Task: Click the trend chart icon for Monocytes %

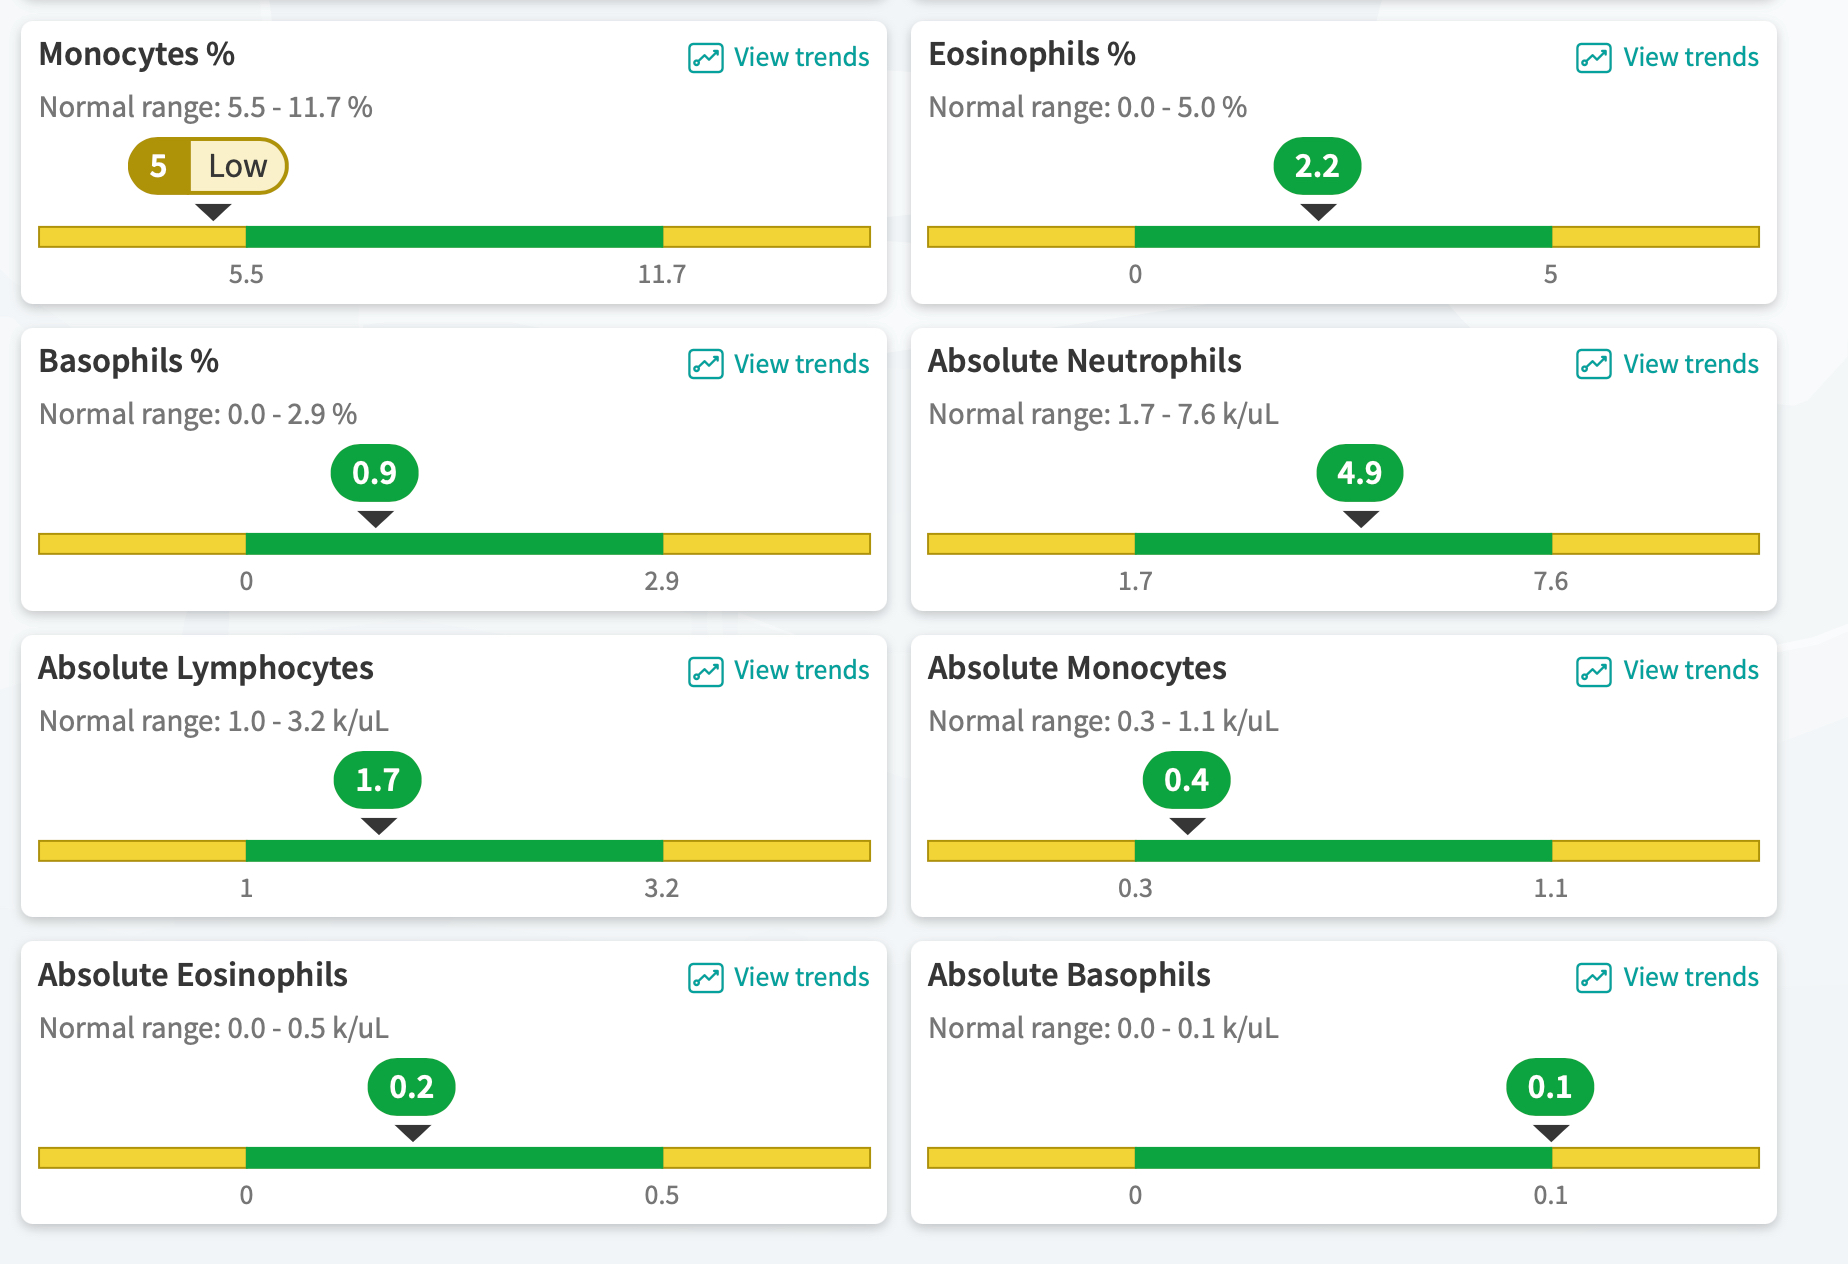Action: point(705,58)
